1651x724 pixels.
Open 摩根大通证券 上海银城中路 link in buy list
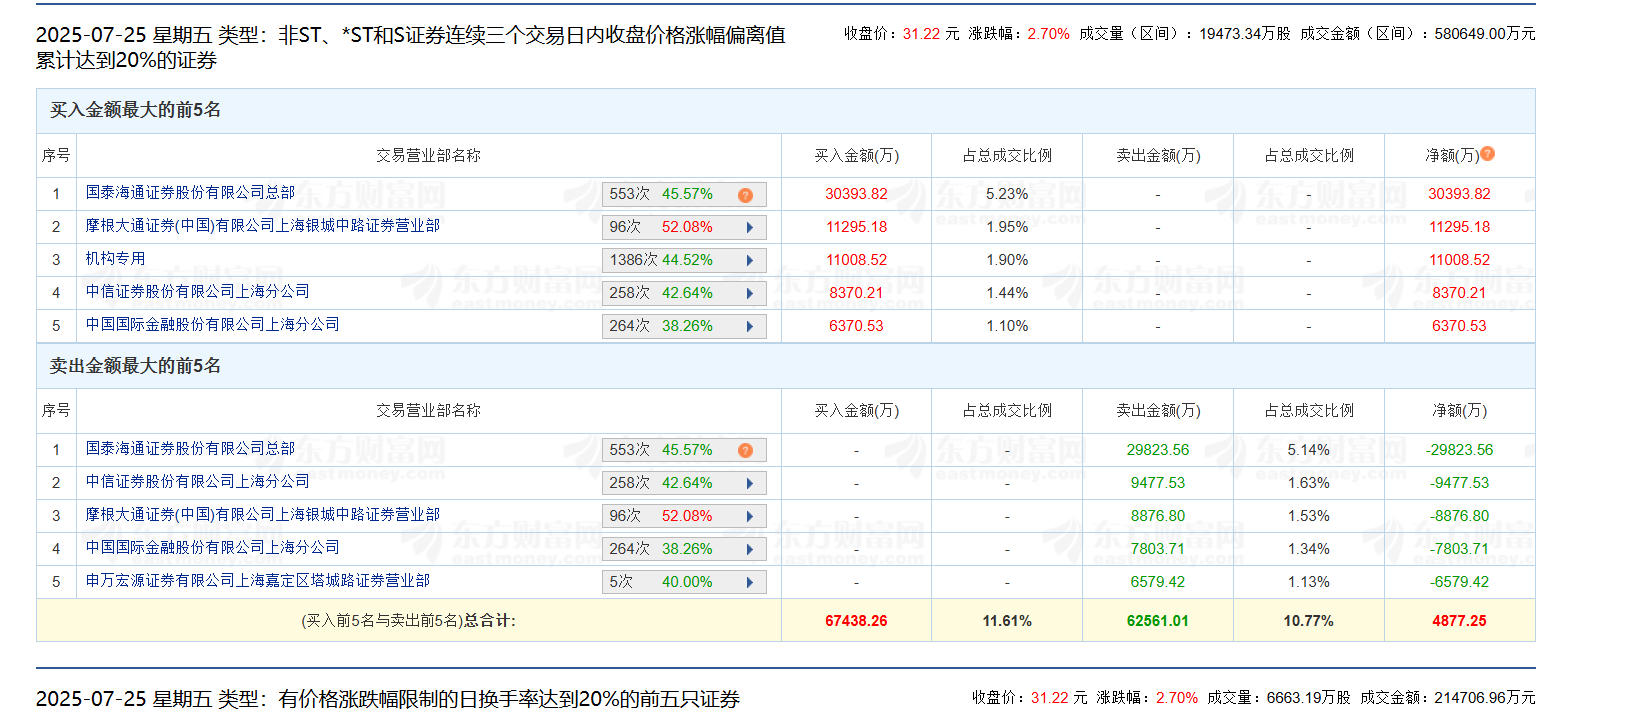point(263,226)
